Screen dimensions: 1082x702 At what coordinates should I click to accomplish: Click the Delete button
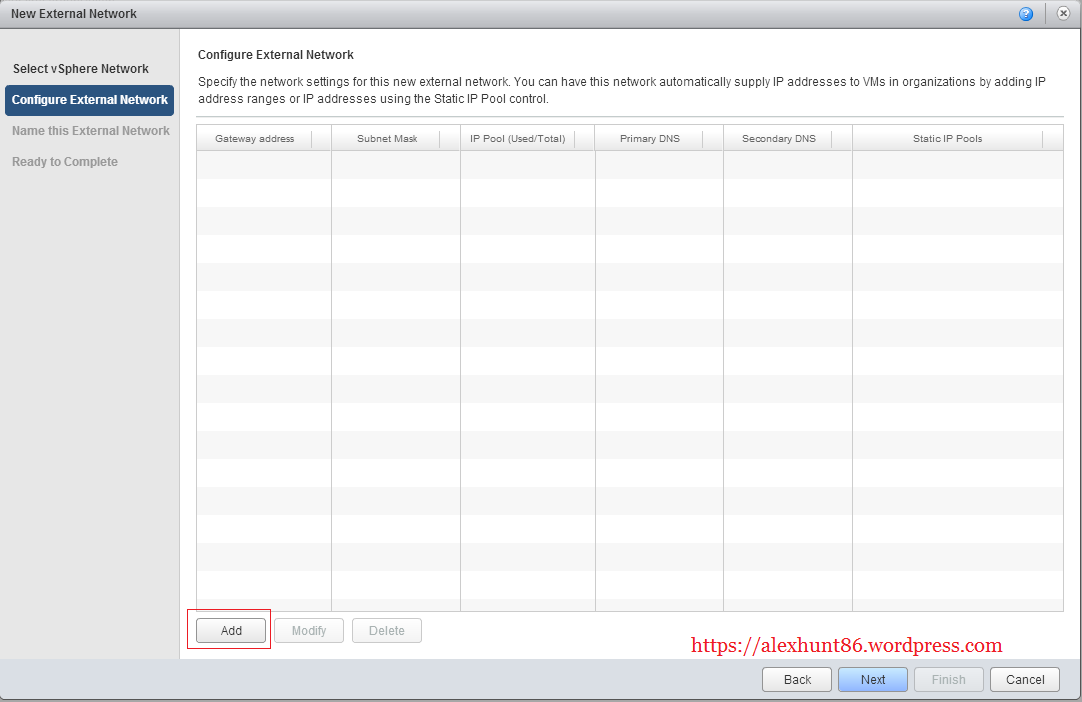coord(387,631)
